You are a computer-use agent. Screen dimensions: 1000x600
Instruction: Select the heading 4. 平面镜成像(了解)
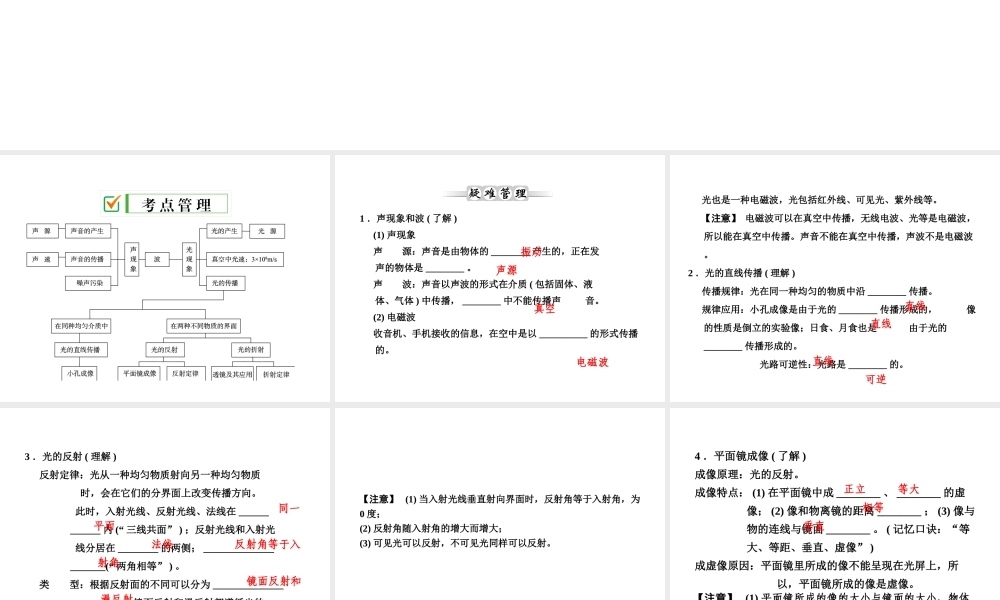pos(751,456)
